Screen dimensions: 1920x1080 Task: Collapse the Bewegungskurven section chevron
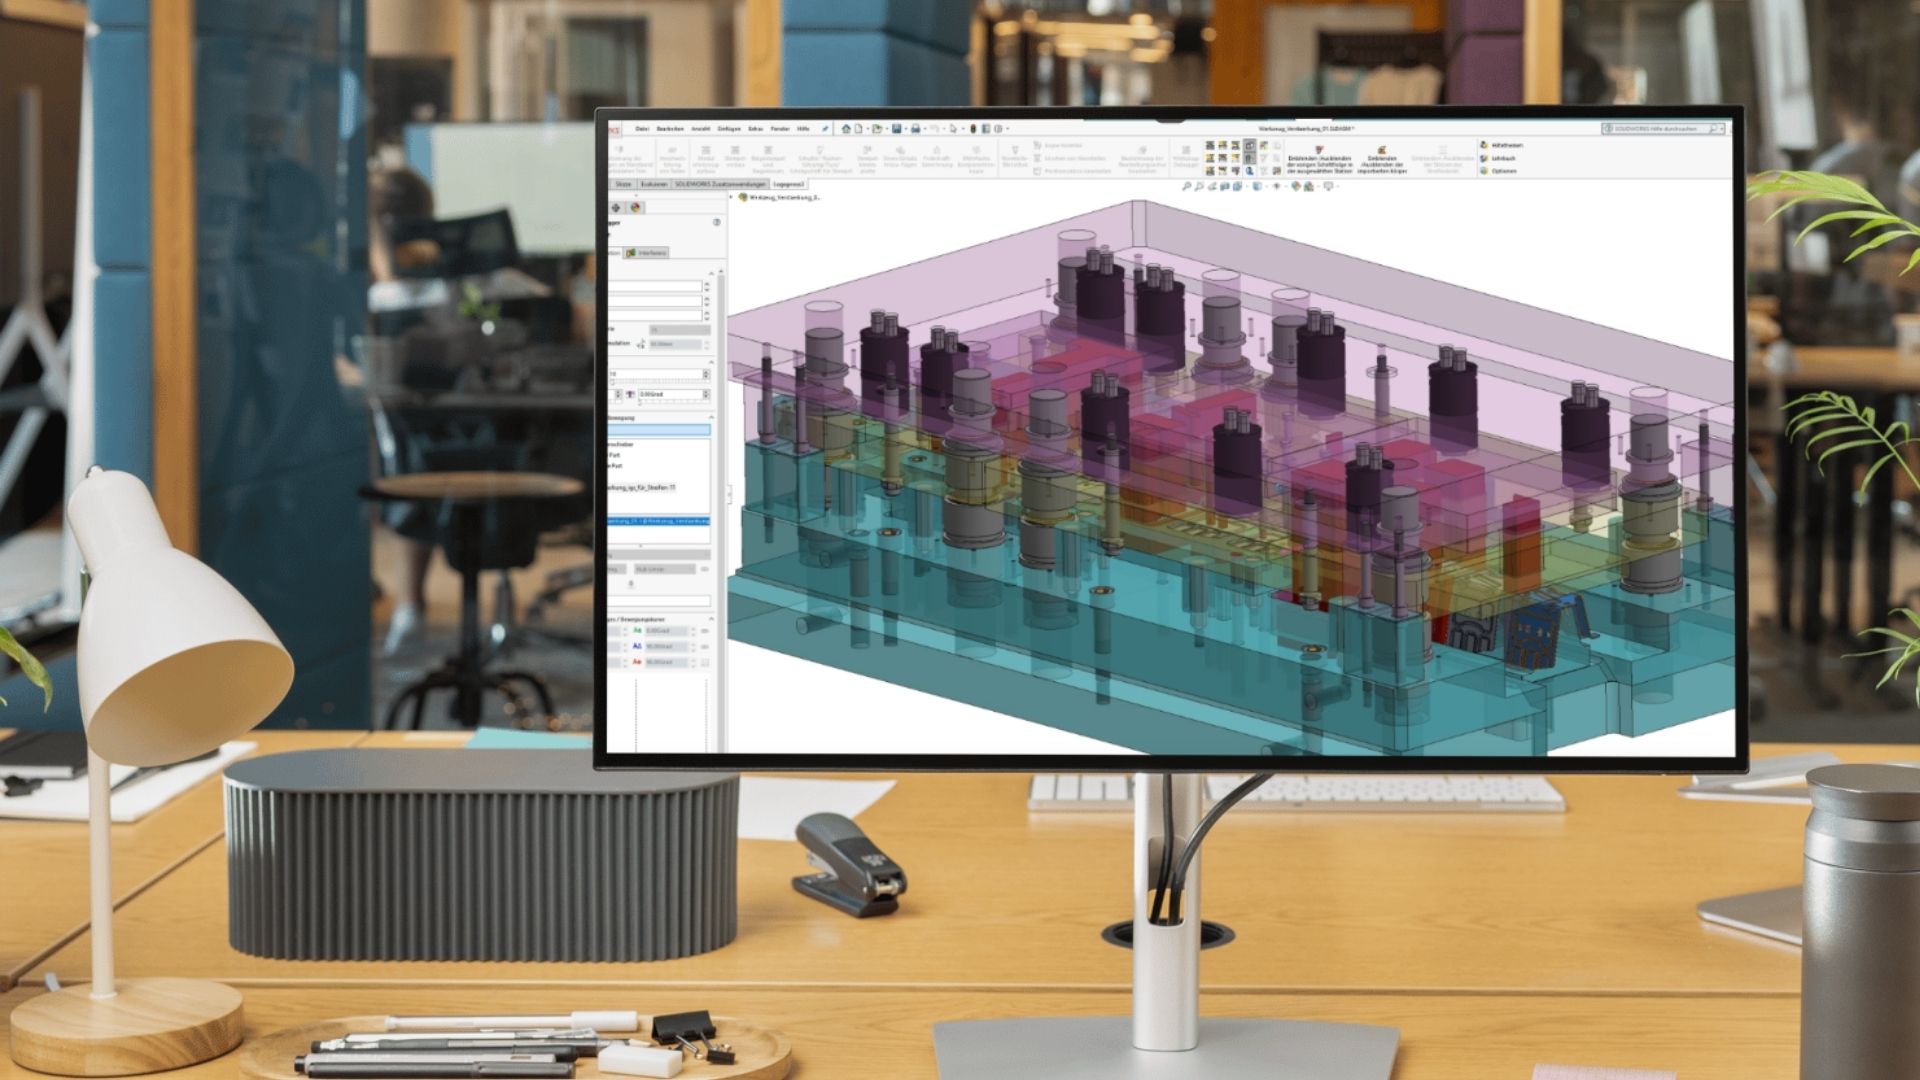pos(711,619)
